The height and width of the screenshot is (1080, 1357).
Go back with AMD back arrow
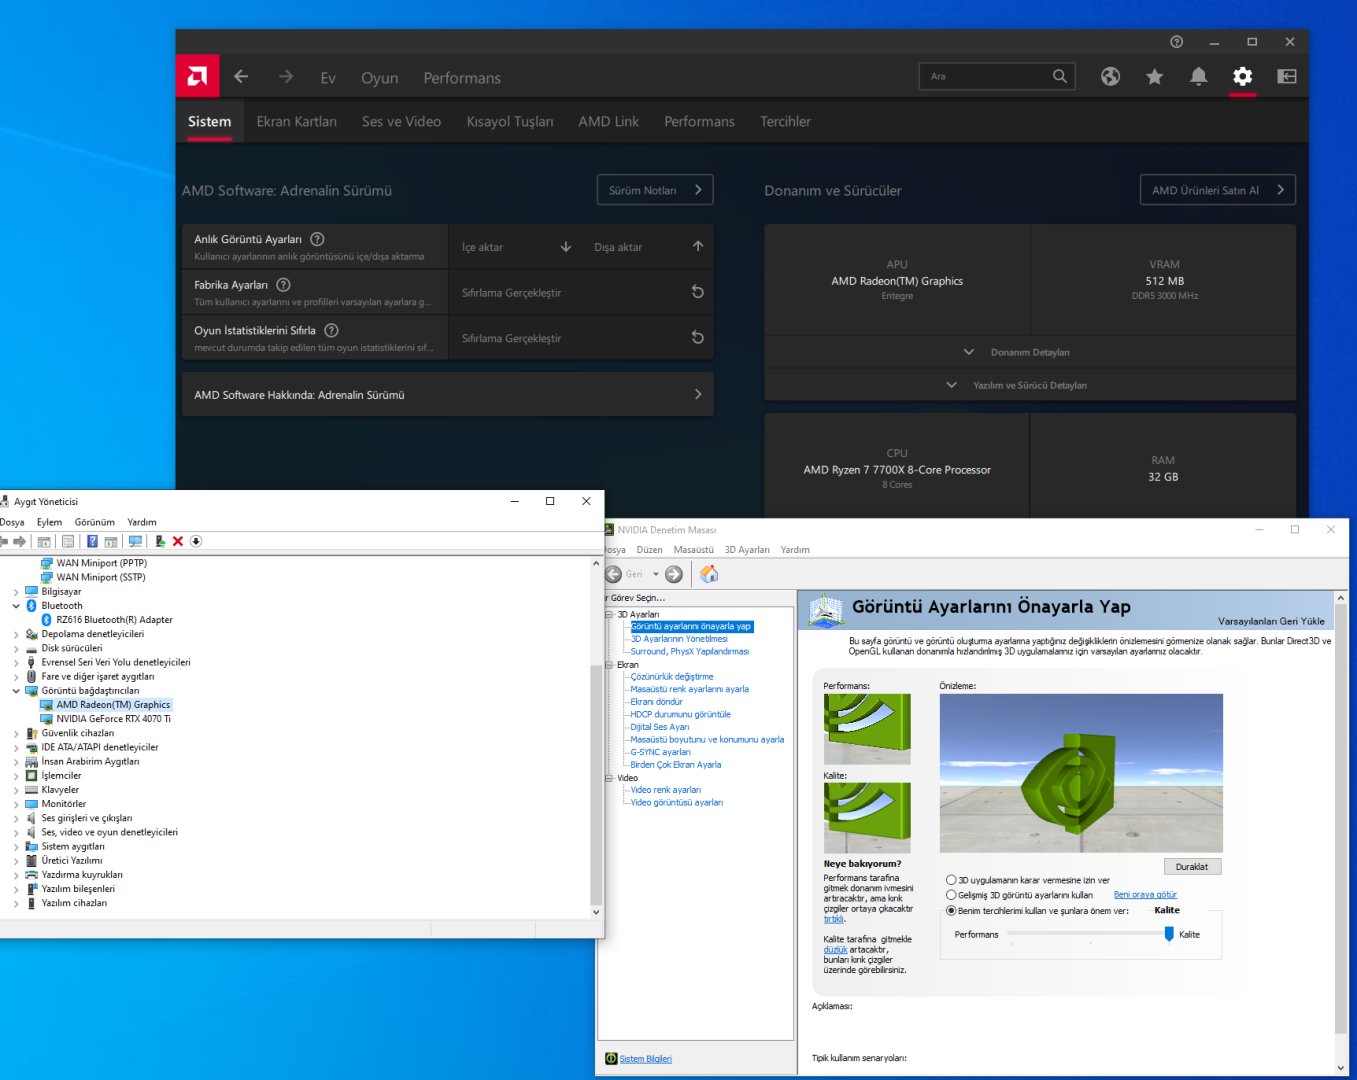pyautogui.click(x=241, y=77)
